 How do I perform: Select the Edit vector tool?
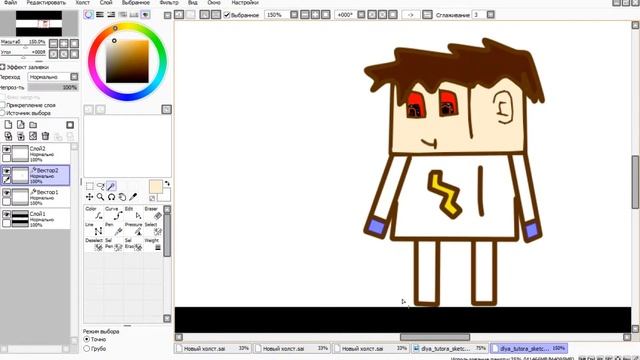click(x=134, y=213)
